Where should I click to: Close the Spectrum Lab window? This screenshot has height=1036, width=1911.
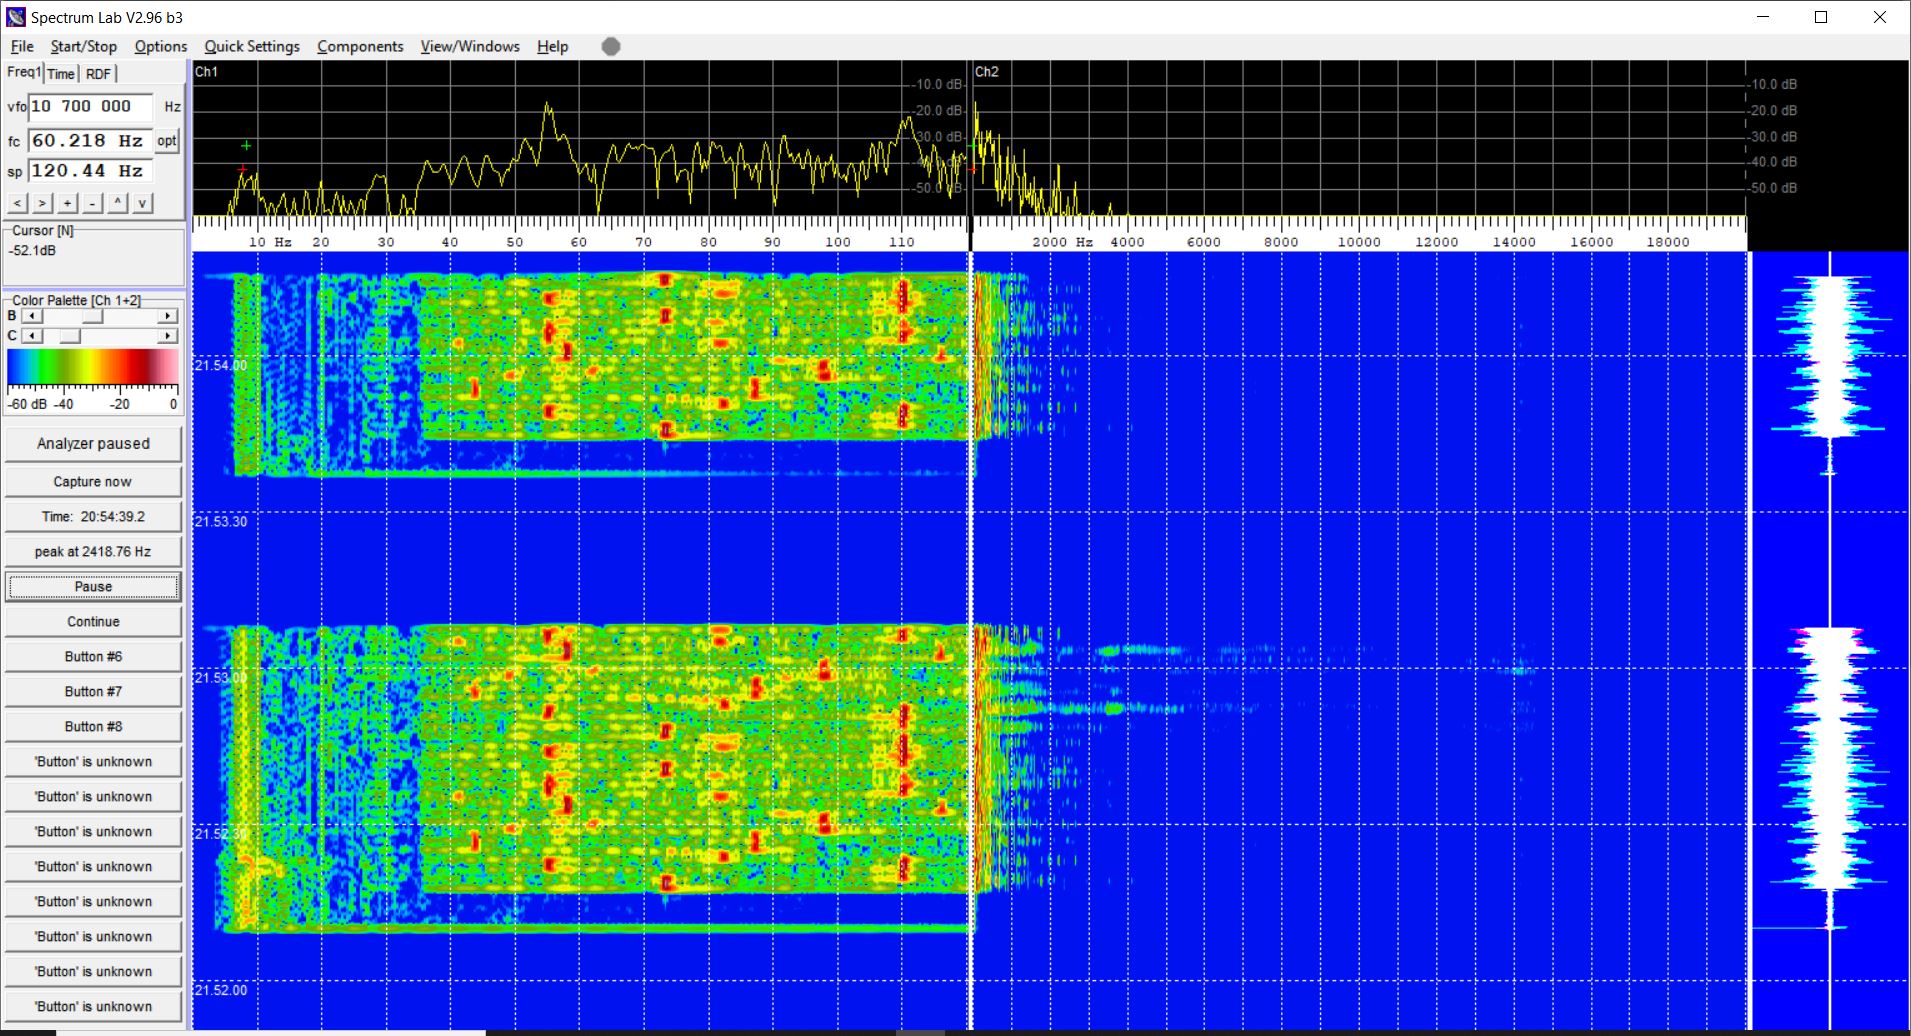(x=1880, y=17)
